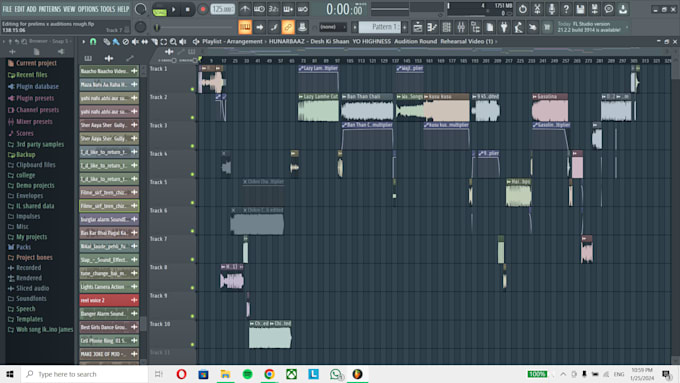Toggle mute LED on Track 3
680x383 pixels.
click(x=192, y=146)
